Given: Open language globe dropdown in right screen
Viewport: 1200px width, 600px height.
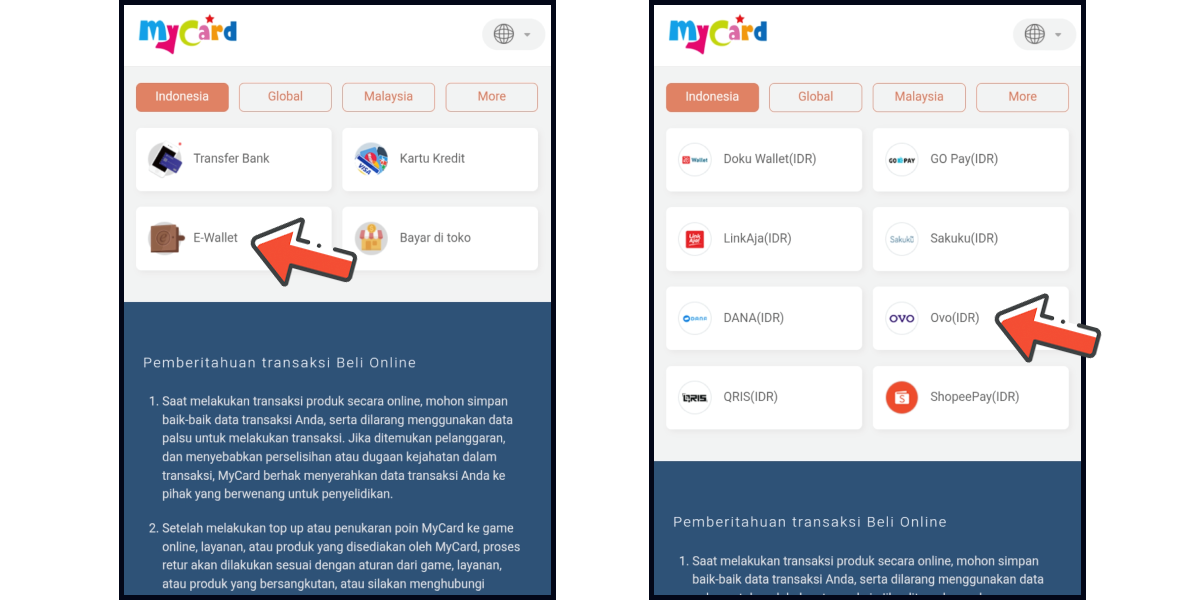Looking at the screenshot, I should tap(1044, 34).
